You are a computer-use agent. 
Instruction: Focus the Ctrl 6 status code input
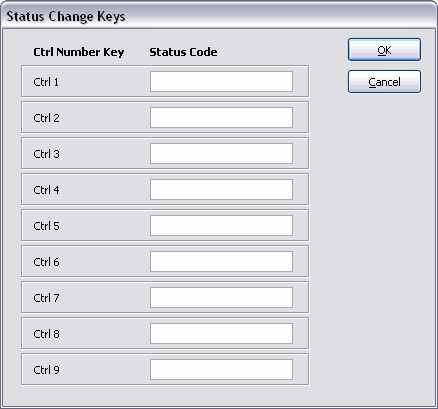221,261
